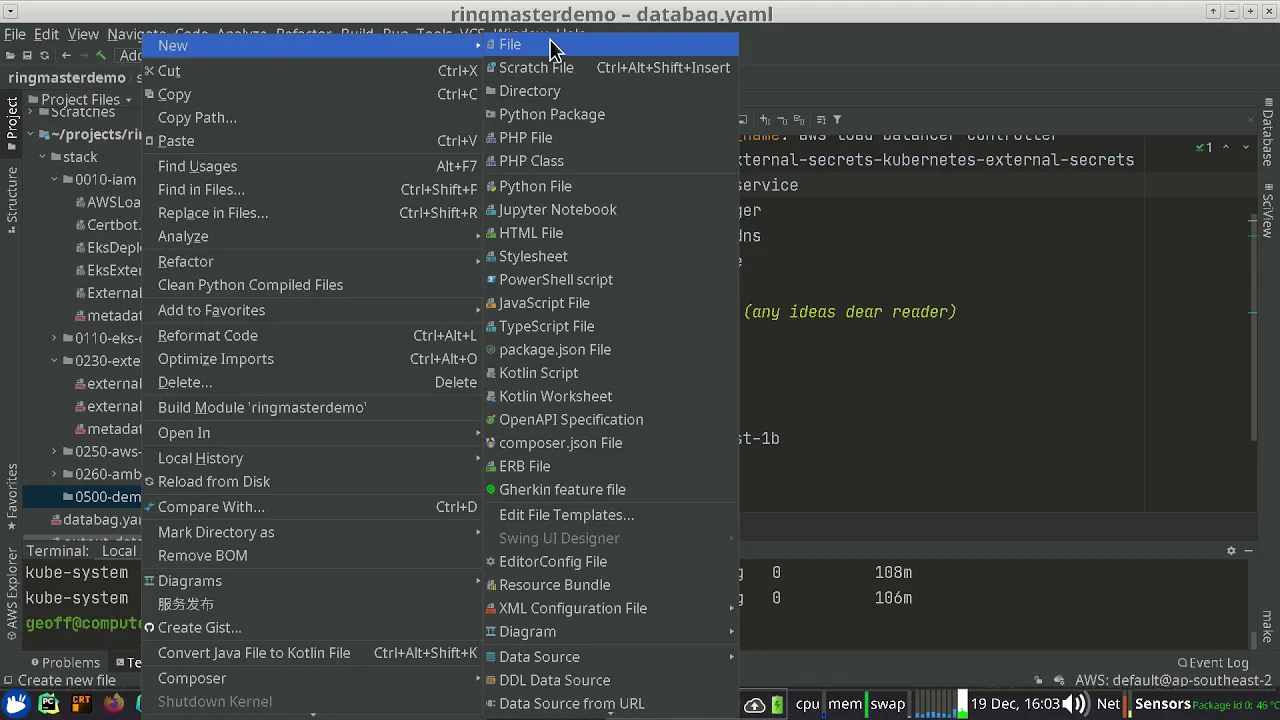The height and width of the screenshot is (720, 1280).
Task: Open the Structure tool window tab
Action: coord(12,200)
